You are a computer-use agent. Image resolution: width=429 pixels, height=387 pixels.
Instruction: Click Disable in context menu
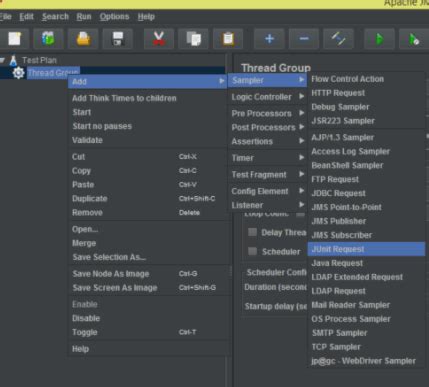pyautogui.click(x=148, y=318)
